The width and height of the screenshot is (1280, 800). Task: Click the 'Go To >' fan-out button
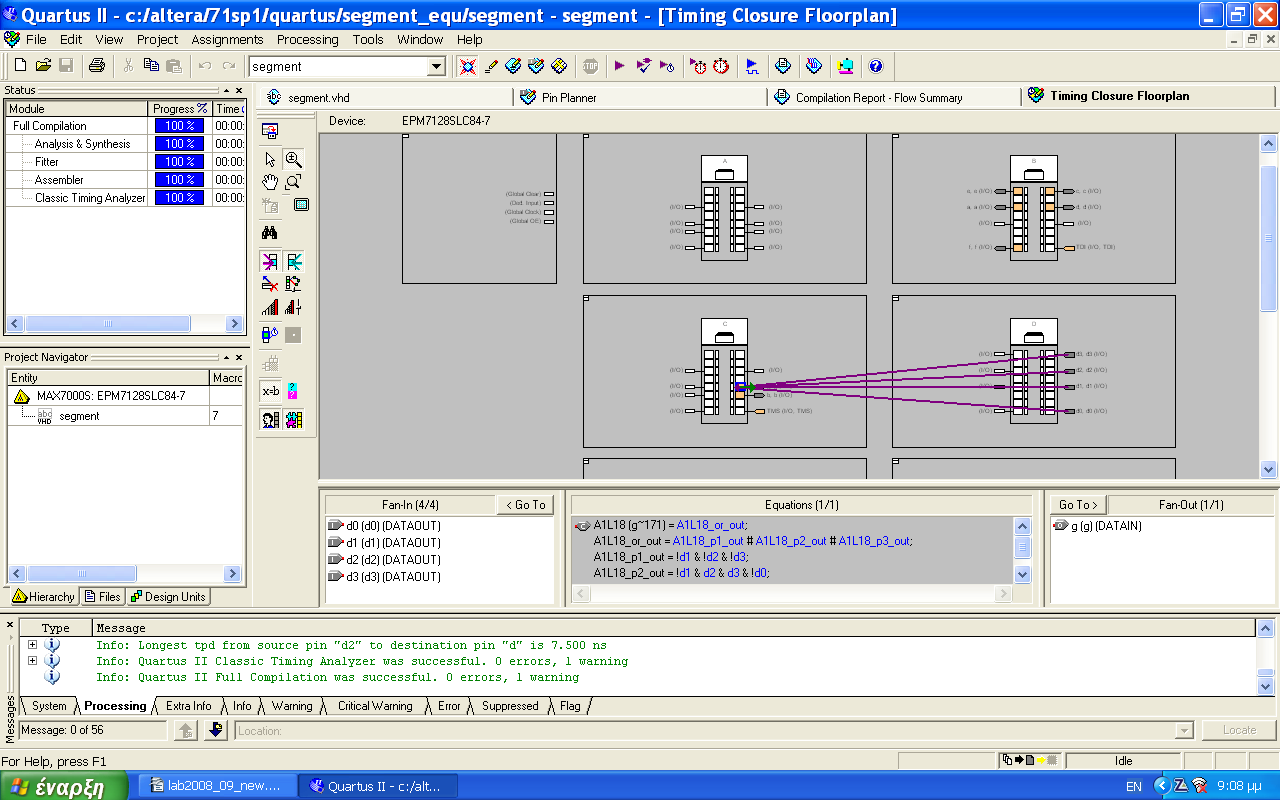click(1079, 505)
